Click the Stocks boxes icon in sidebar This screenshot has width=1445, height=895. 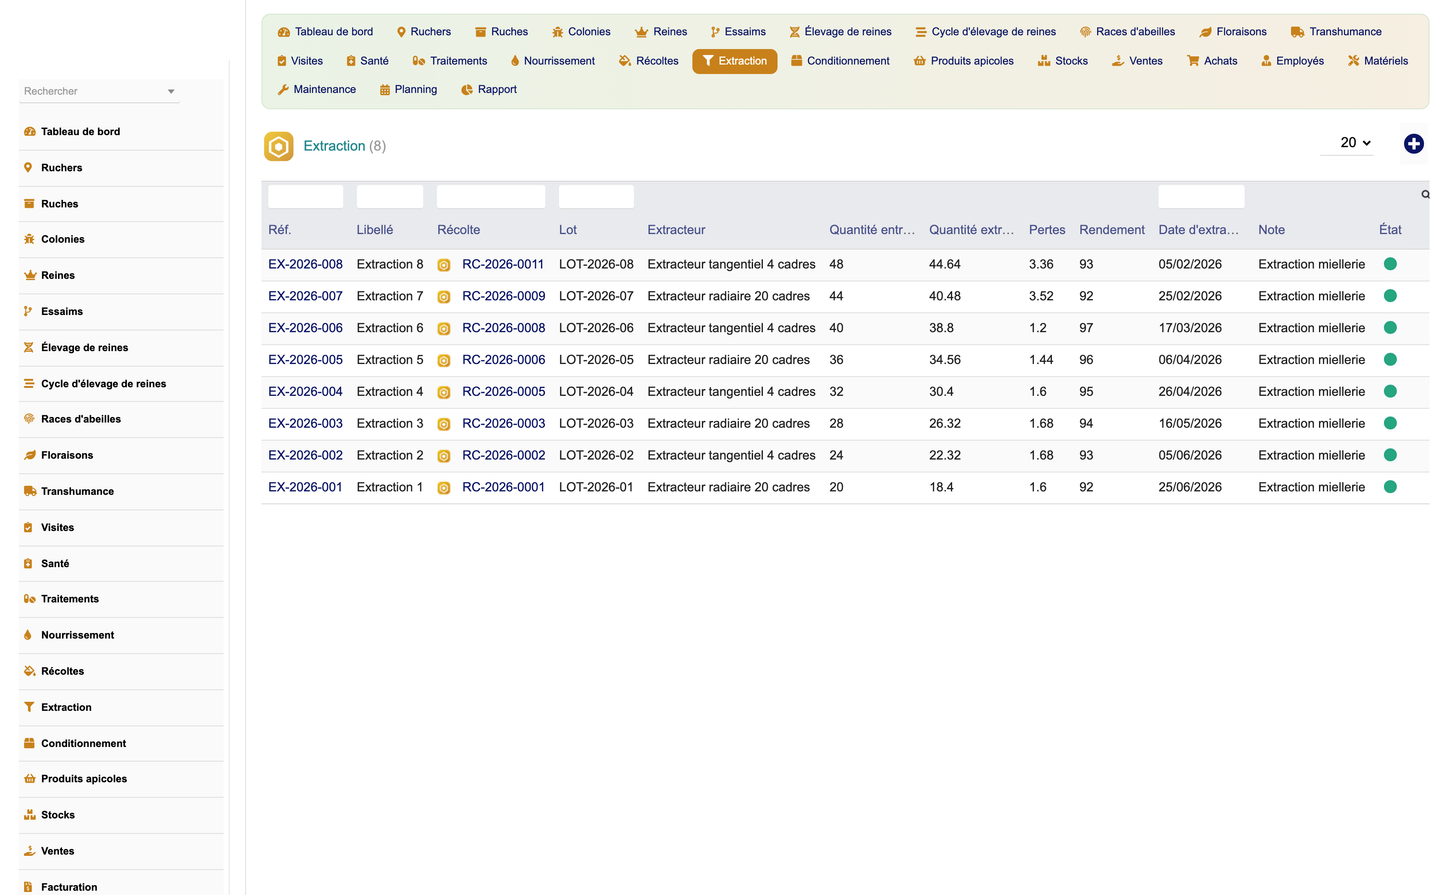tap(29, 815)
